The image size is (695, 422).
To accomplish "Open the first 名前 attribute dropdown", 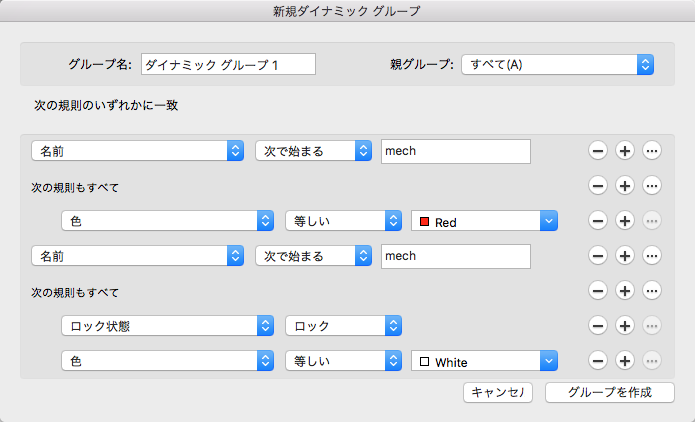I will tap(138, 151).
